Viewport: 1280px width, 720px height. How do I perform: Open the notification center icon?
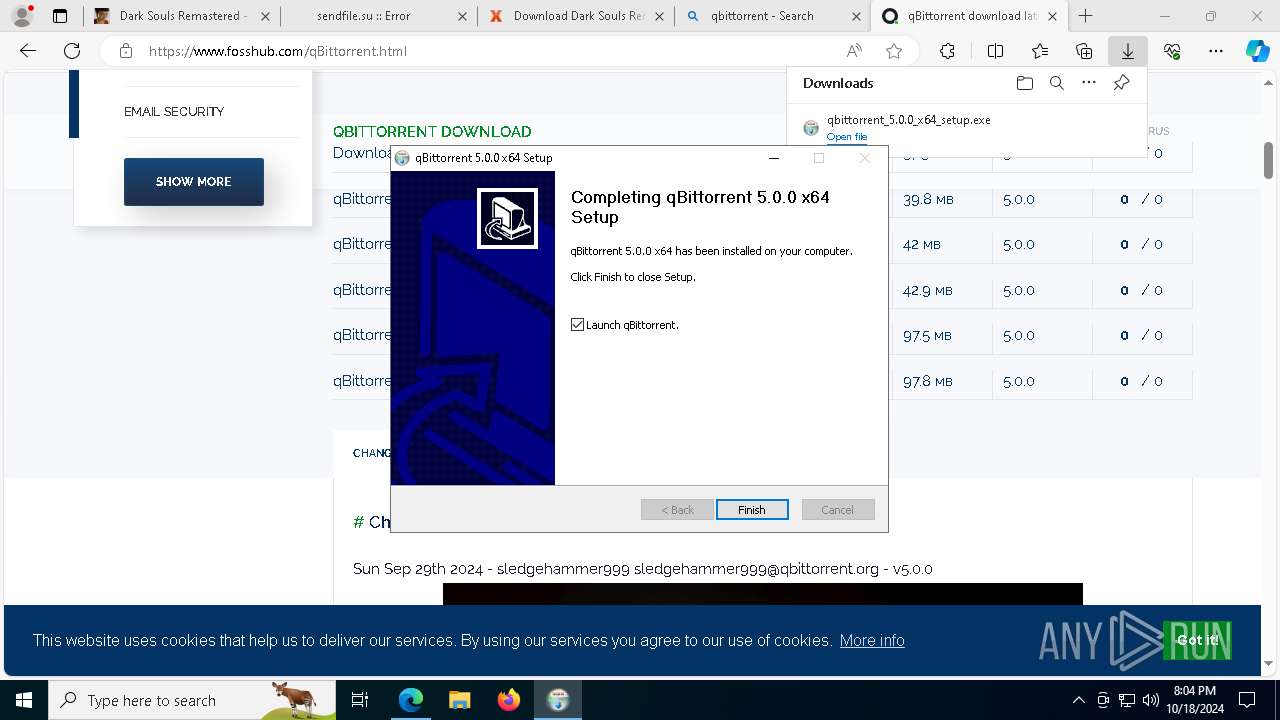[1247, 700]
